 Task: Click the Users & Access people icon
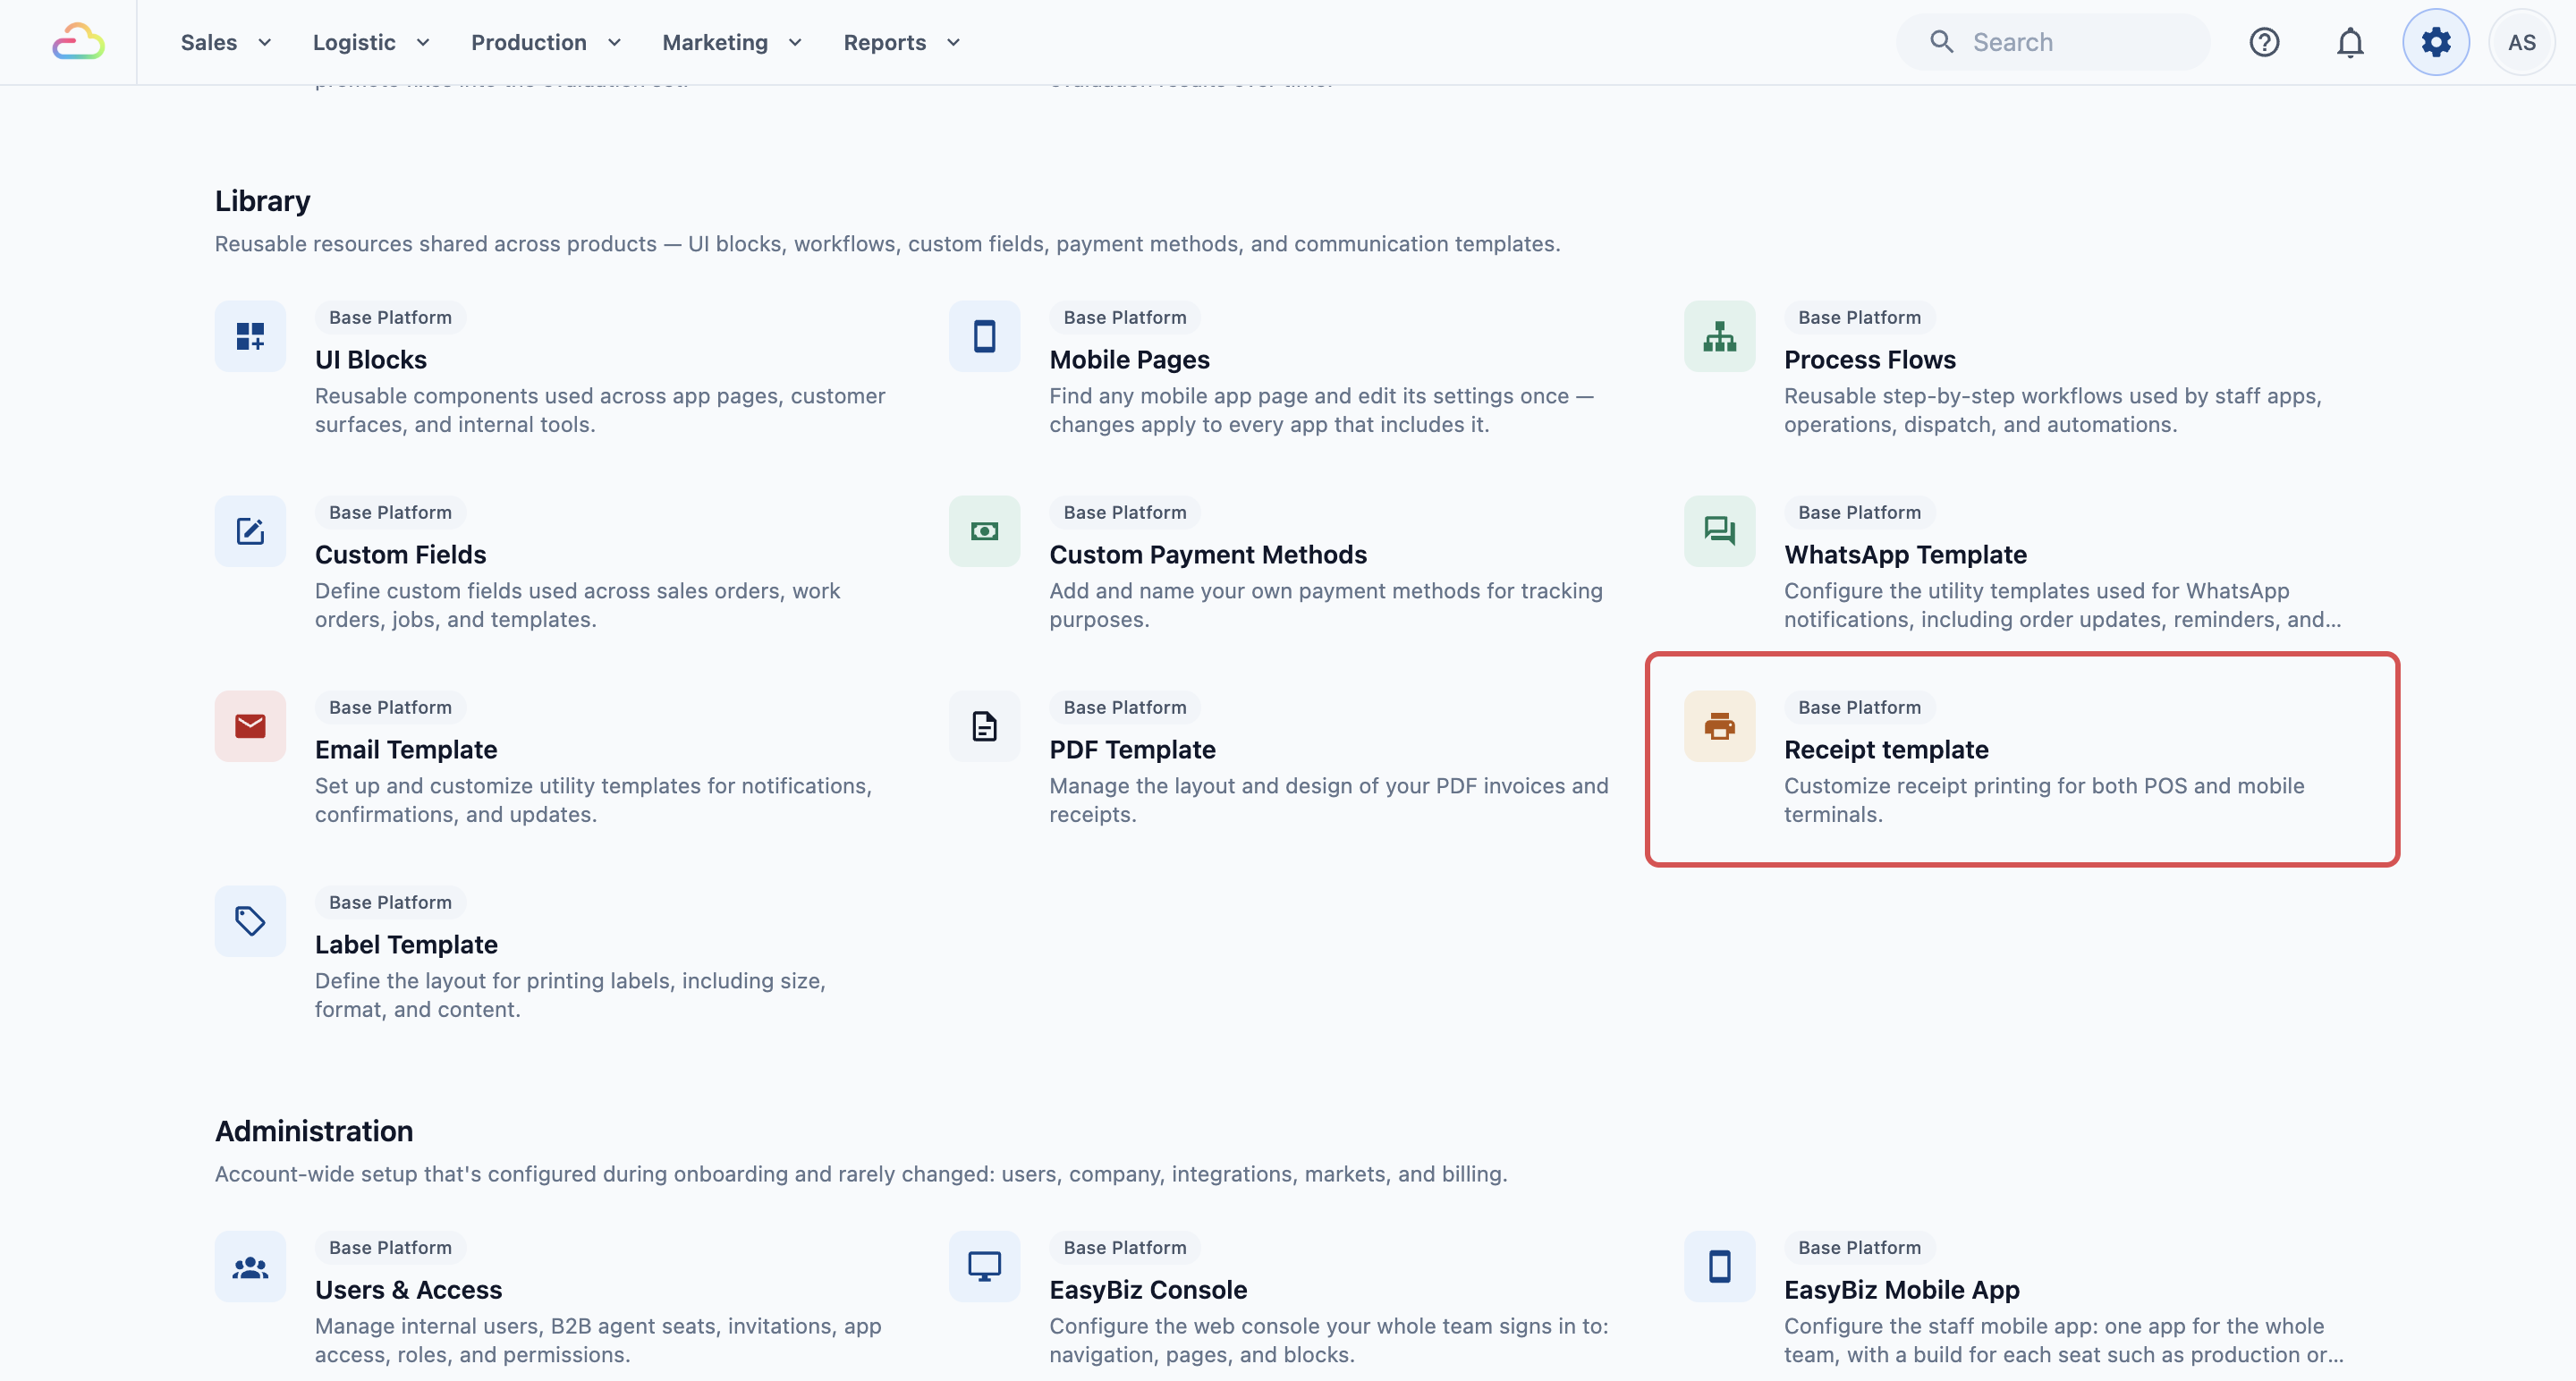point(250,1266)
